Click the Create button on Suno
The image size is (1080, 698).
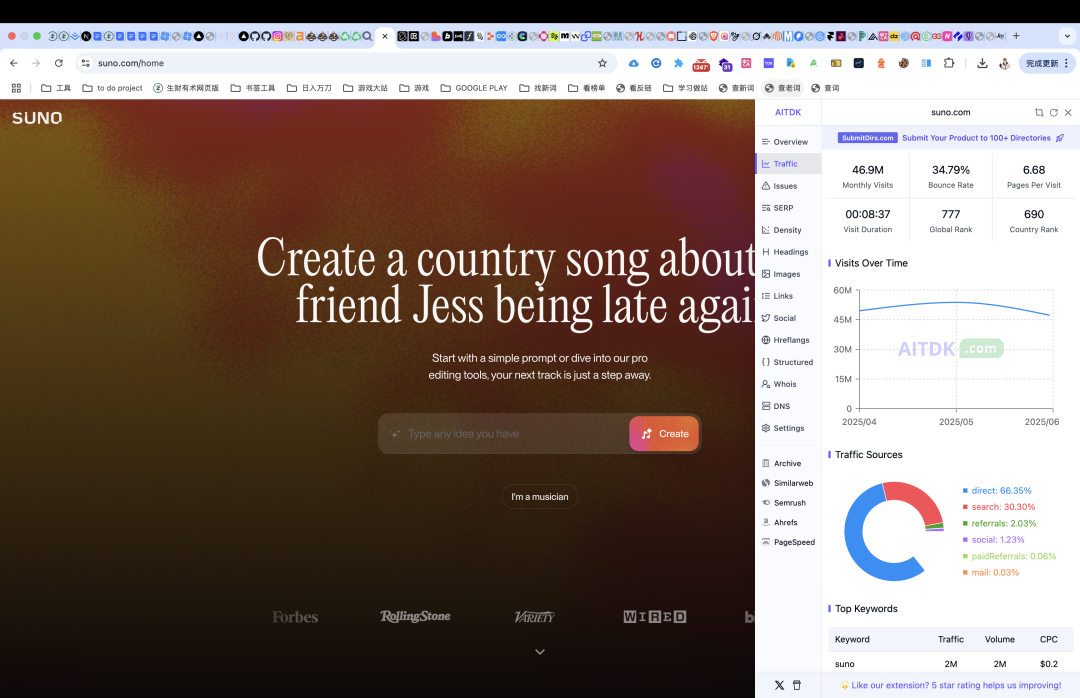(665, 433)
